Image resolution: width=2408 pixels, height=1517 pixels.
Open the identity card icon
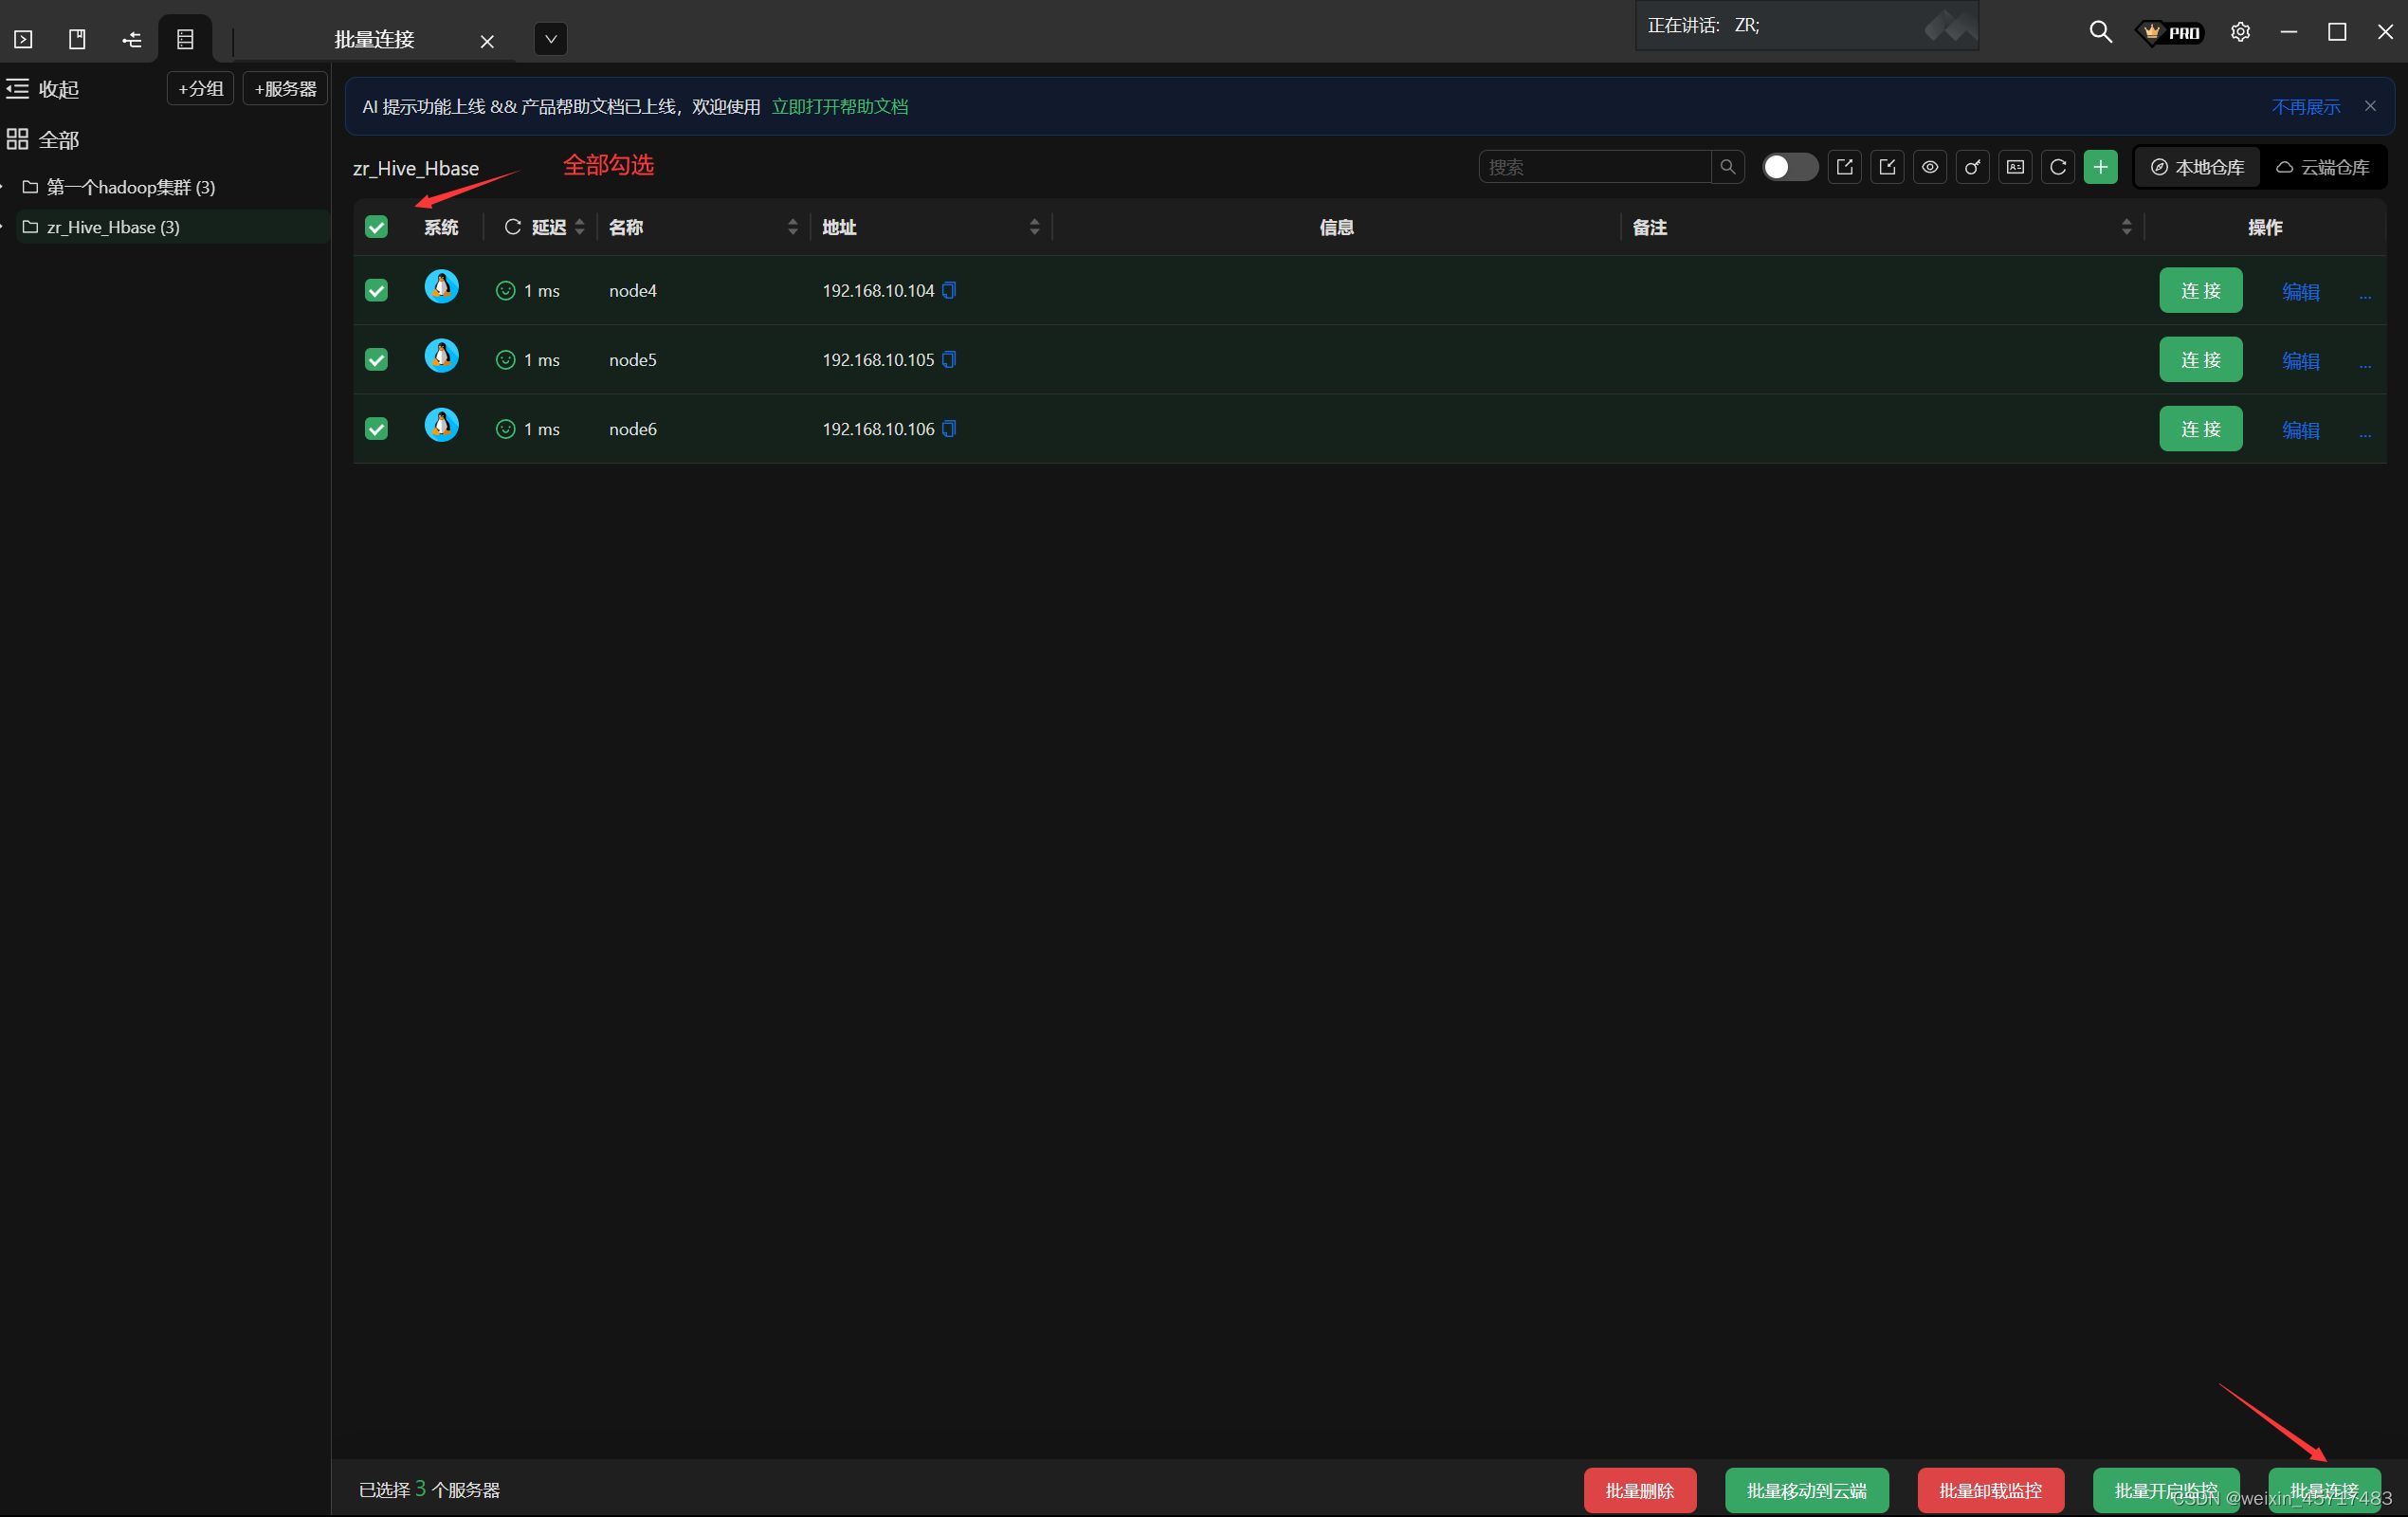pyautogui.click(x=2015, y=167)
